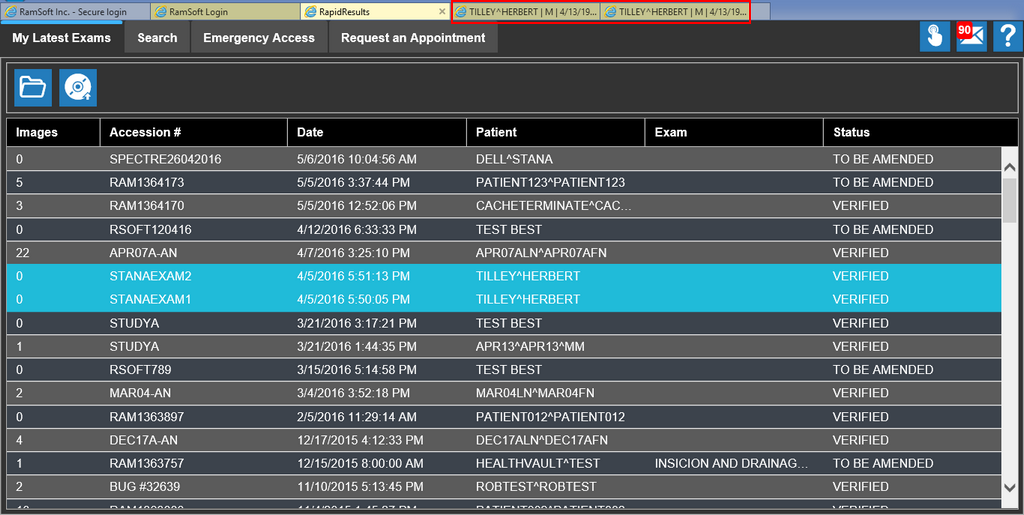The height and width of the screenshot is (515, 1024).
Task: Go to Request an Appointment
Action: click(413, 38)
